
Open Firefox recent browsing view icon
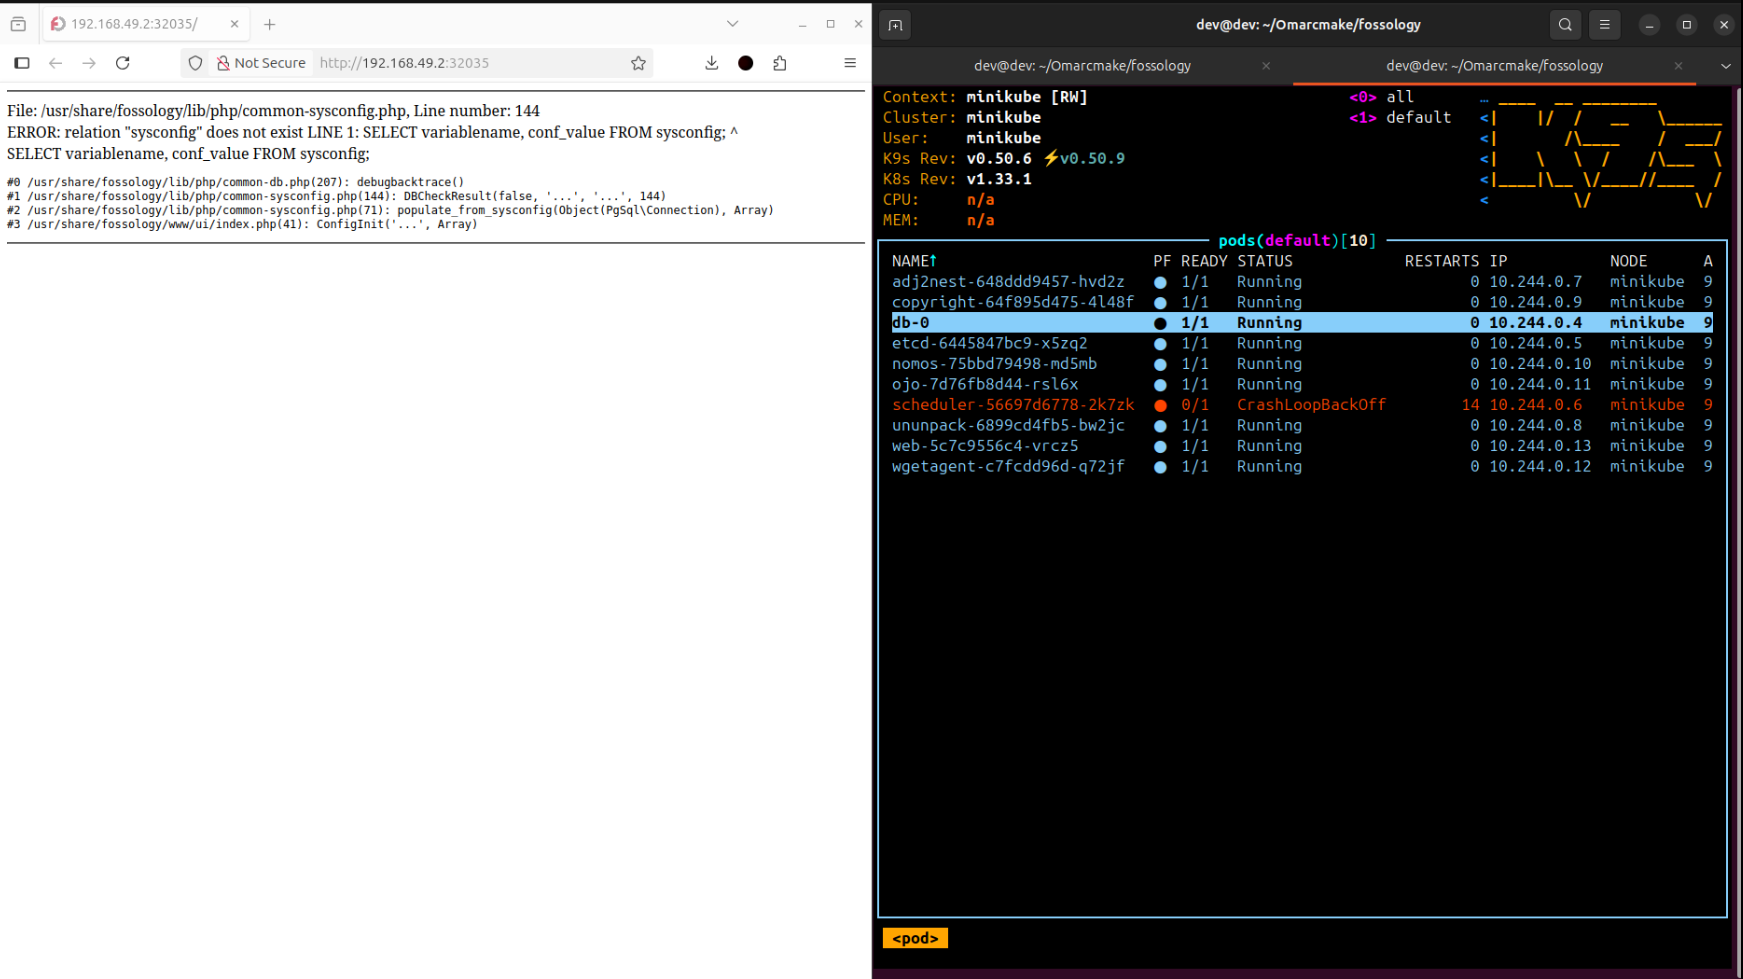pos(18,24)
